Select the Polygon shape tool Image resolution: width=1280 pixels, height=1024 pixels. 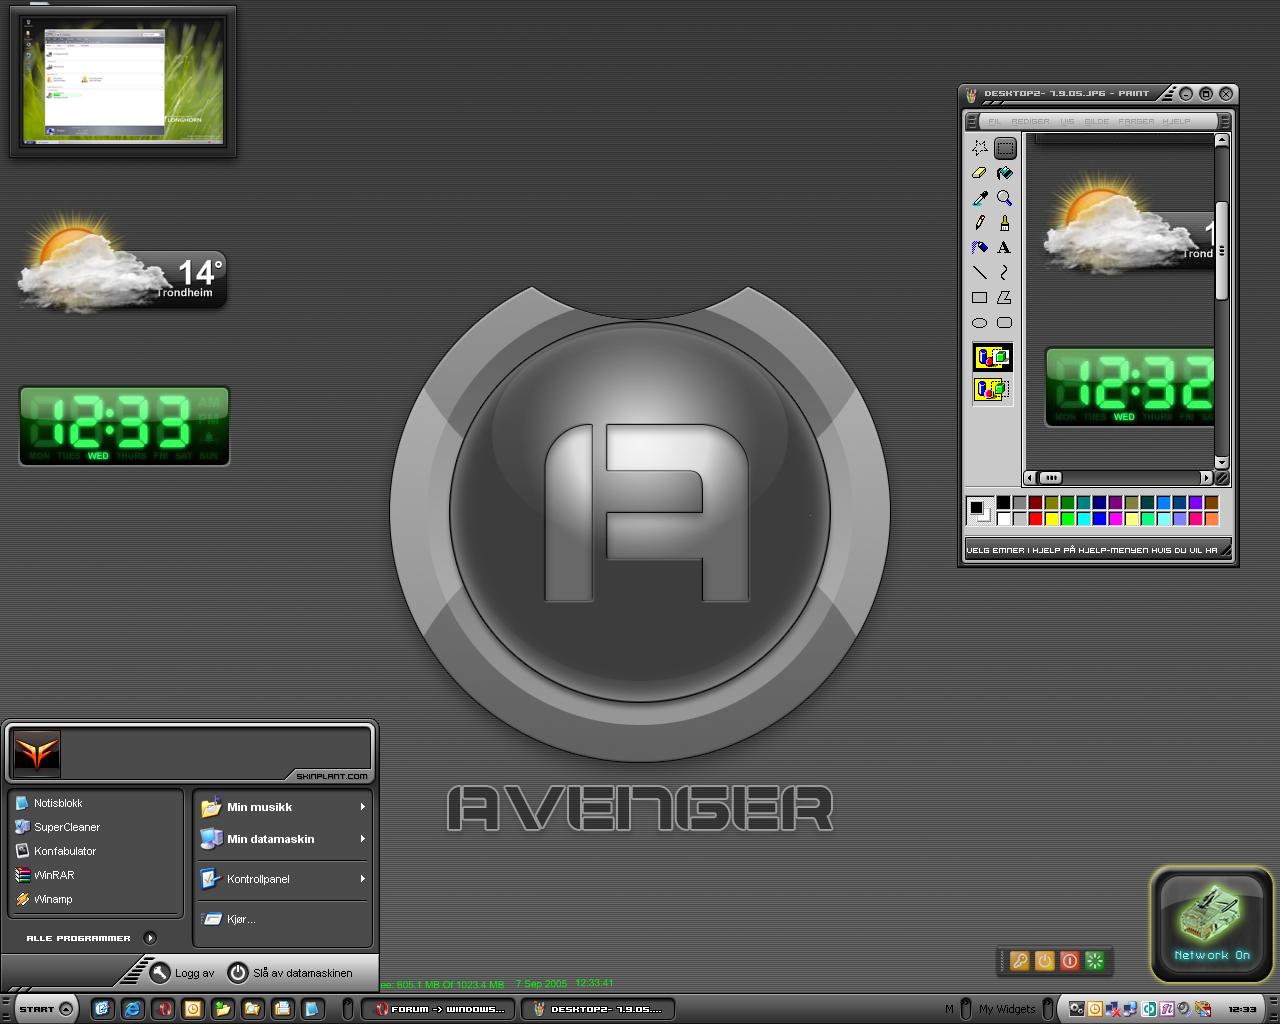[1005, 297]
